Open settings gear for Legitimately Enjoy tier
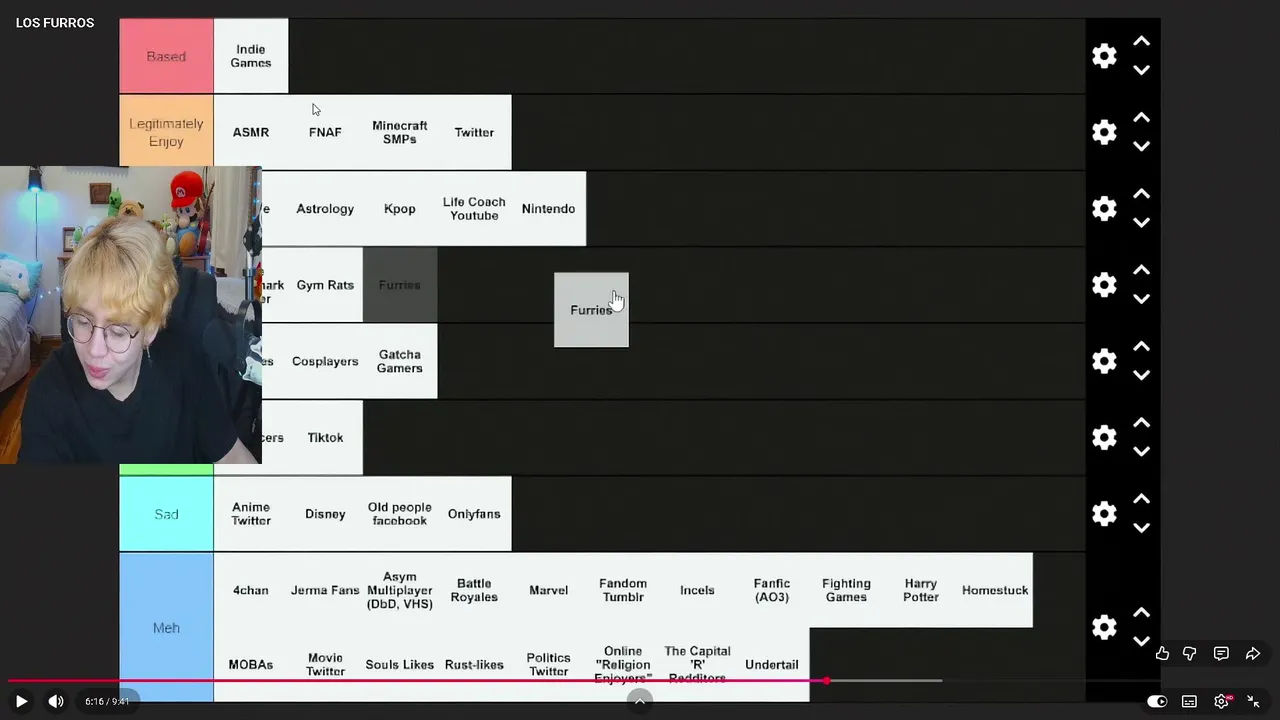This screenshot has height=720, width=1280. click(x=1104, y=132)
